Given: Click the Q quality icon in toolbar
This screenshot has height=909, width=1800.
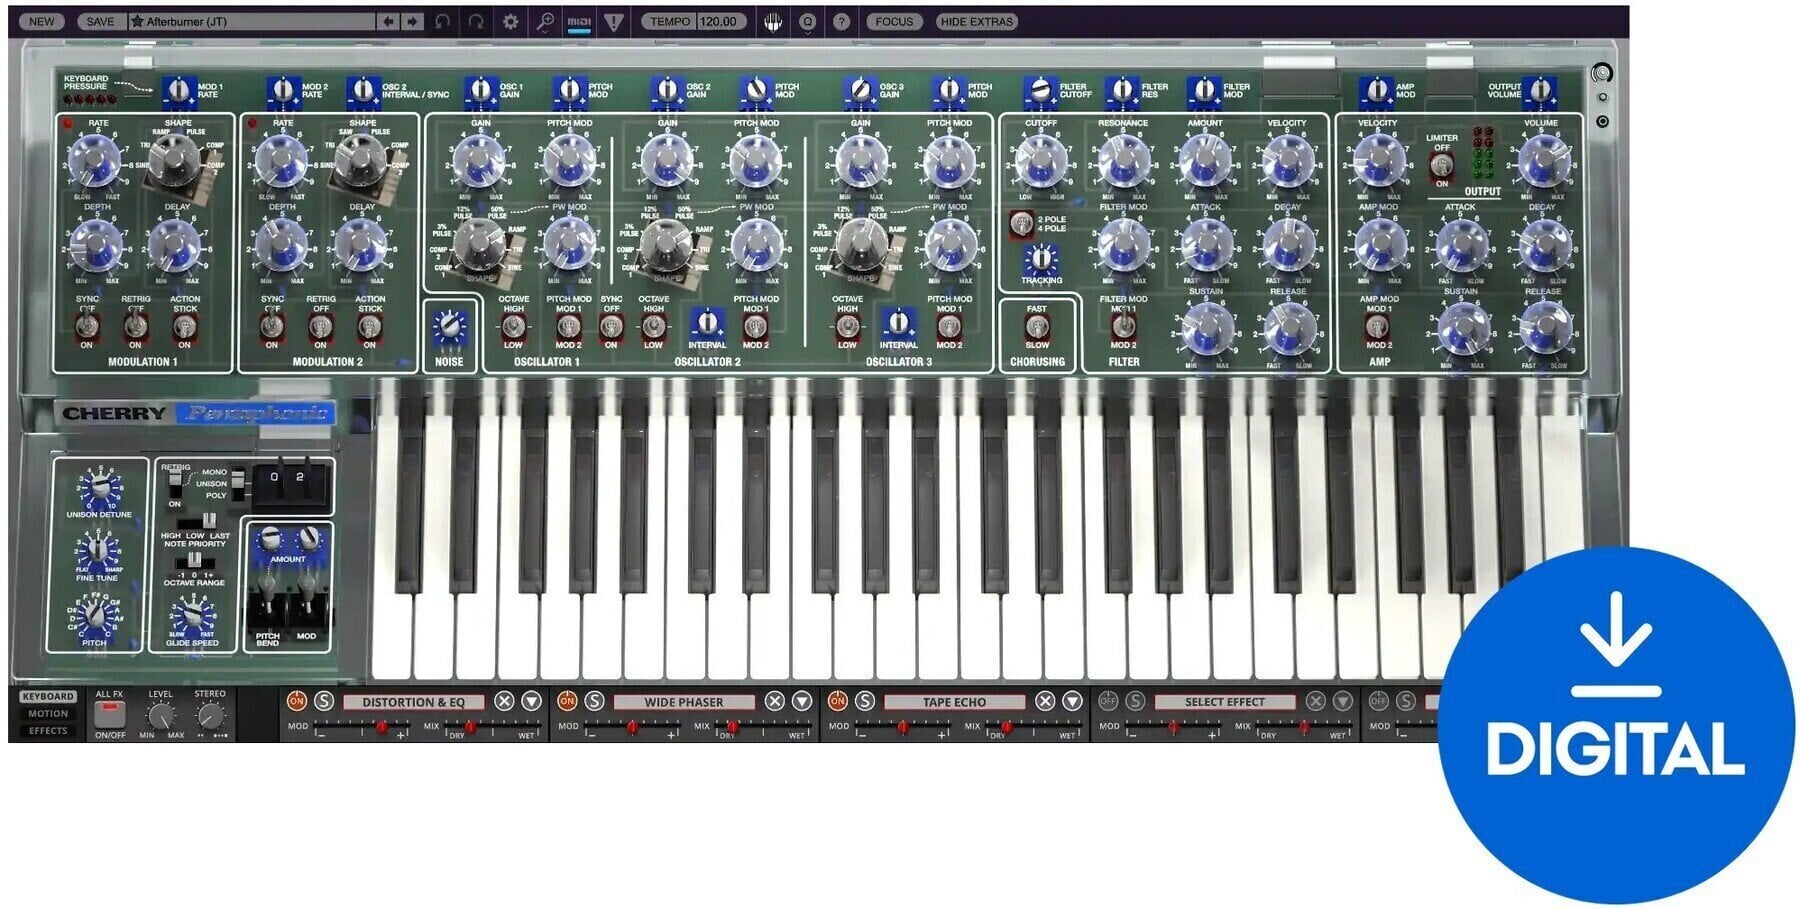Looking at the screenshot, I should (807, 21).
